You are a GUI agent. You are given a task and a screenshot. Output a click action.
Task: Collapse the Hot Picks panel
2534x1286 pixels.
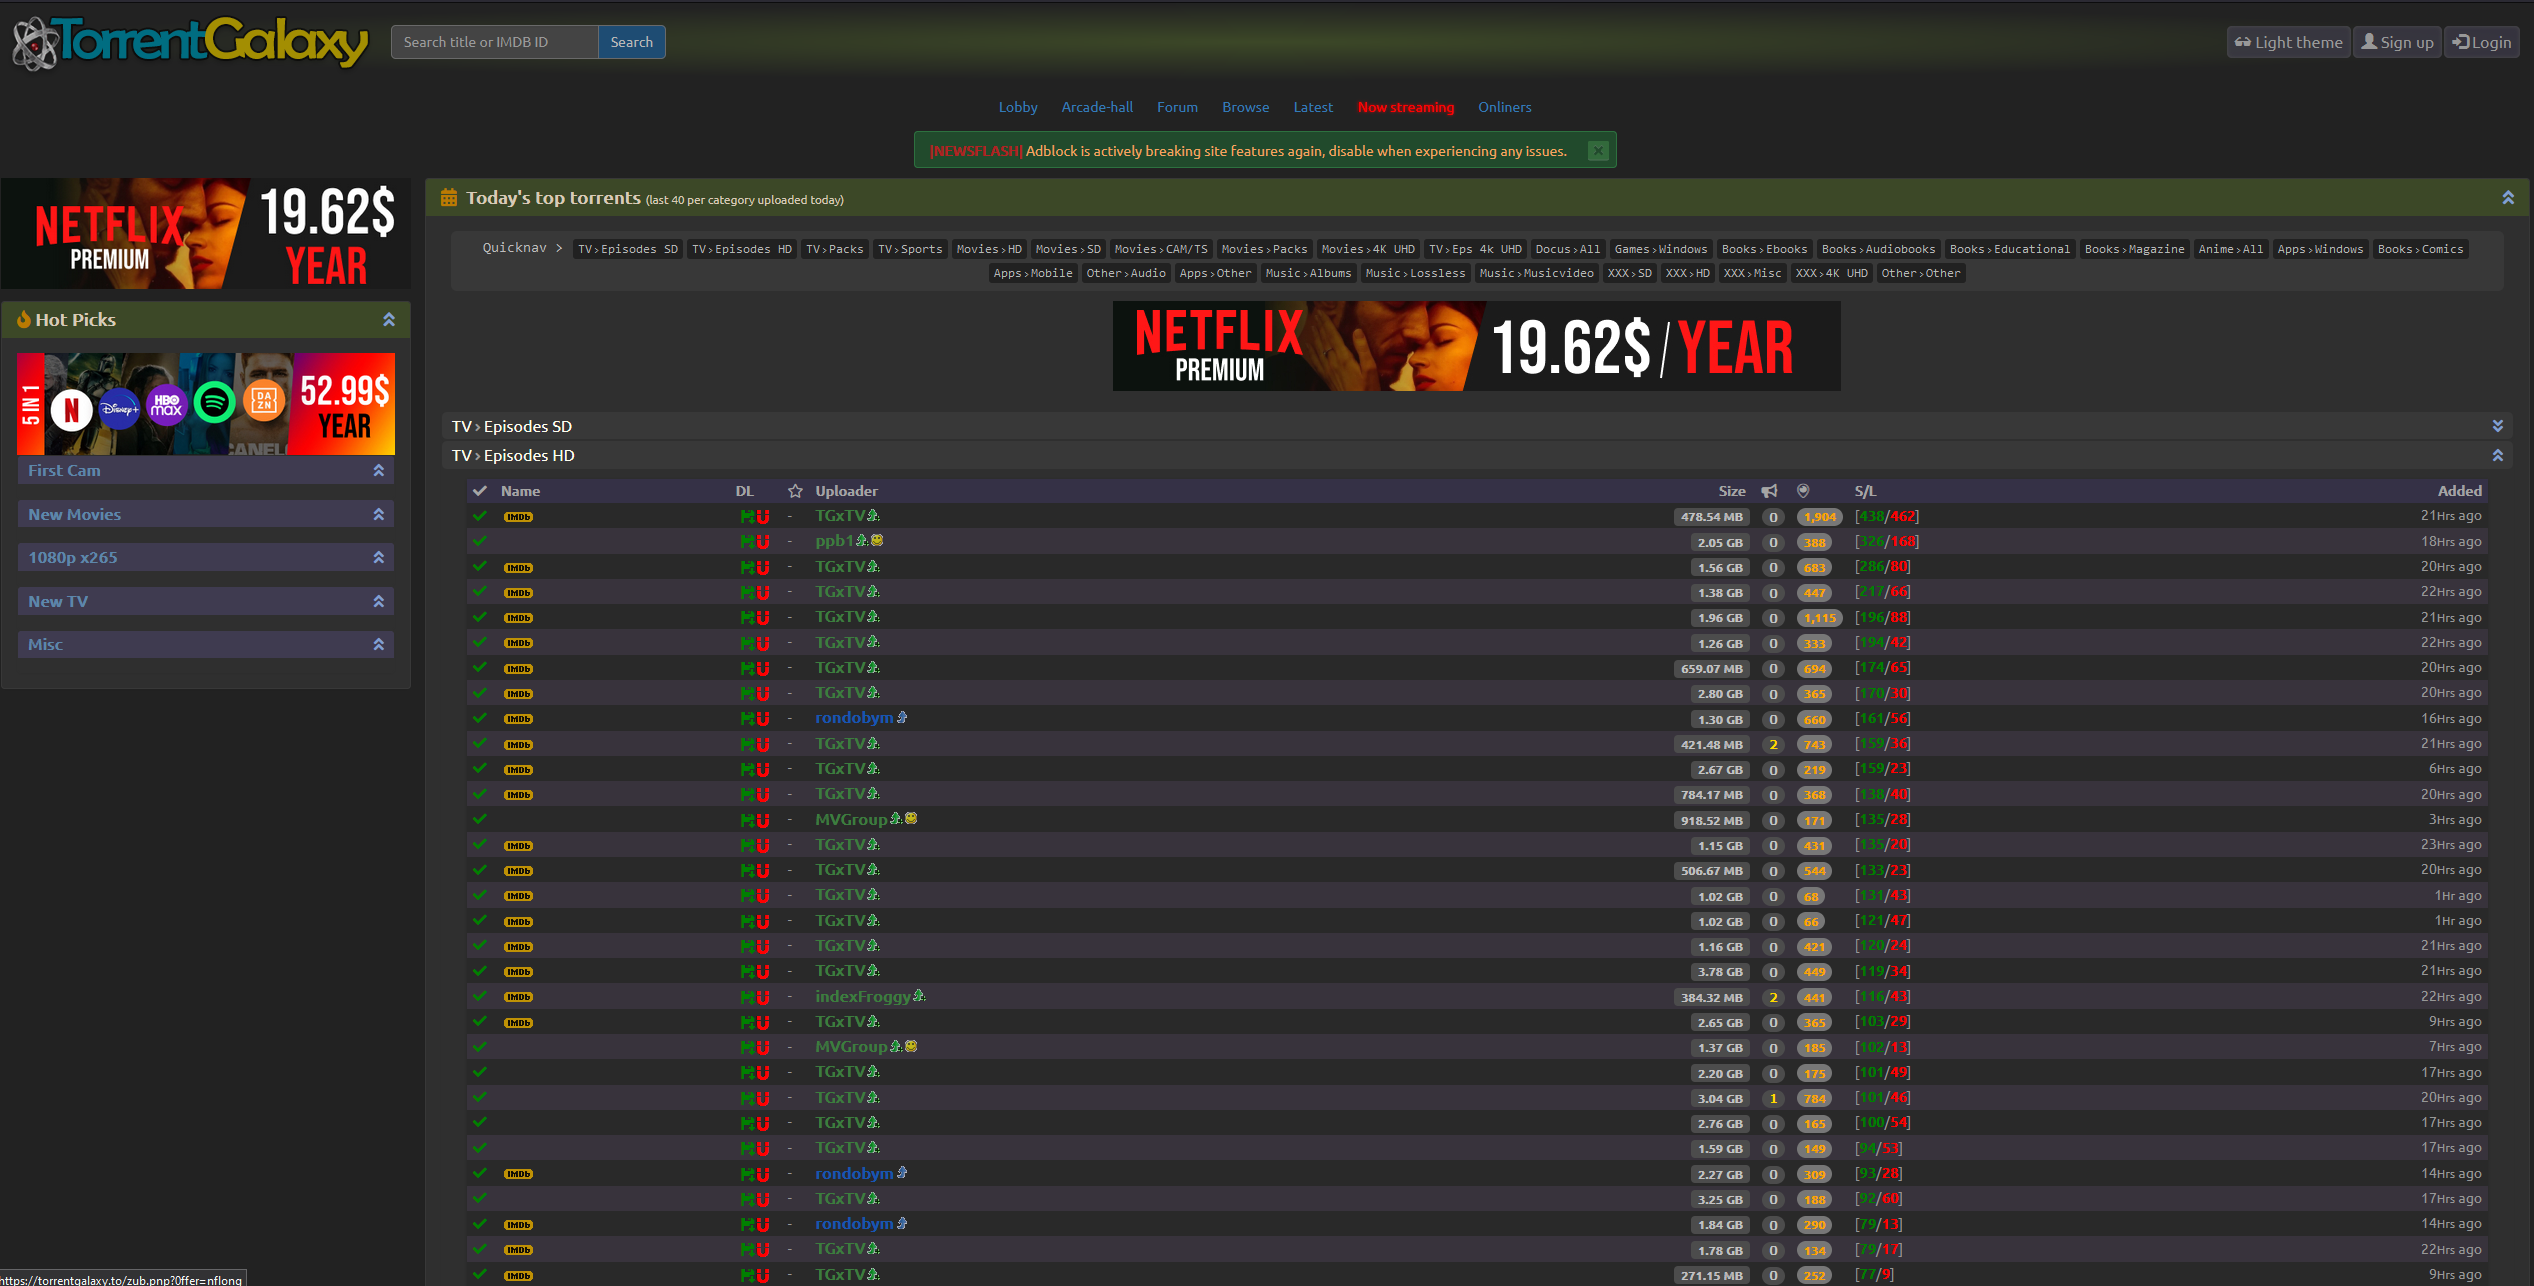pos(389,320)
